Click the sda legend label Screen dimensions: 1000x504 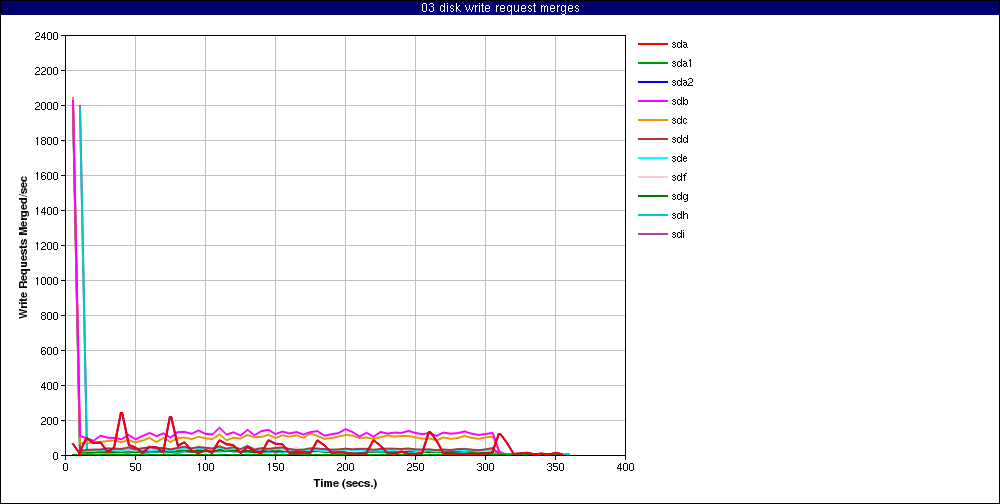tap(680, 45)
